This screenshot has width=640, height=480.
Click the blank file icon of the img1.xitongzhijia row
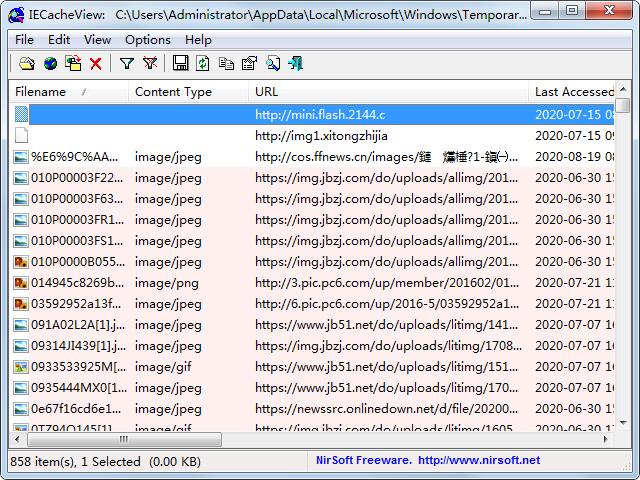coord(21,136)
